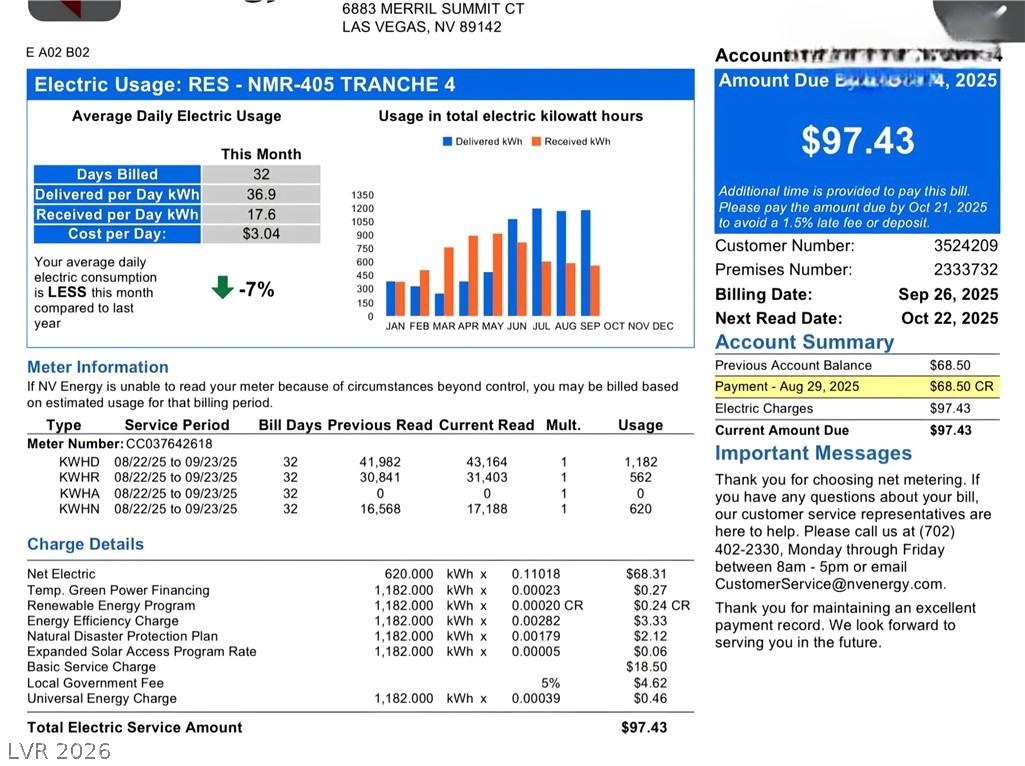Click the Next Read Date Oct 22, 2025
The image size is (1025, 766).
tap(949, 318)
